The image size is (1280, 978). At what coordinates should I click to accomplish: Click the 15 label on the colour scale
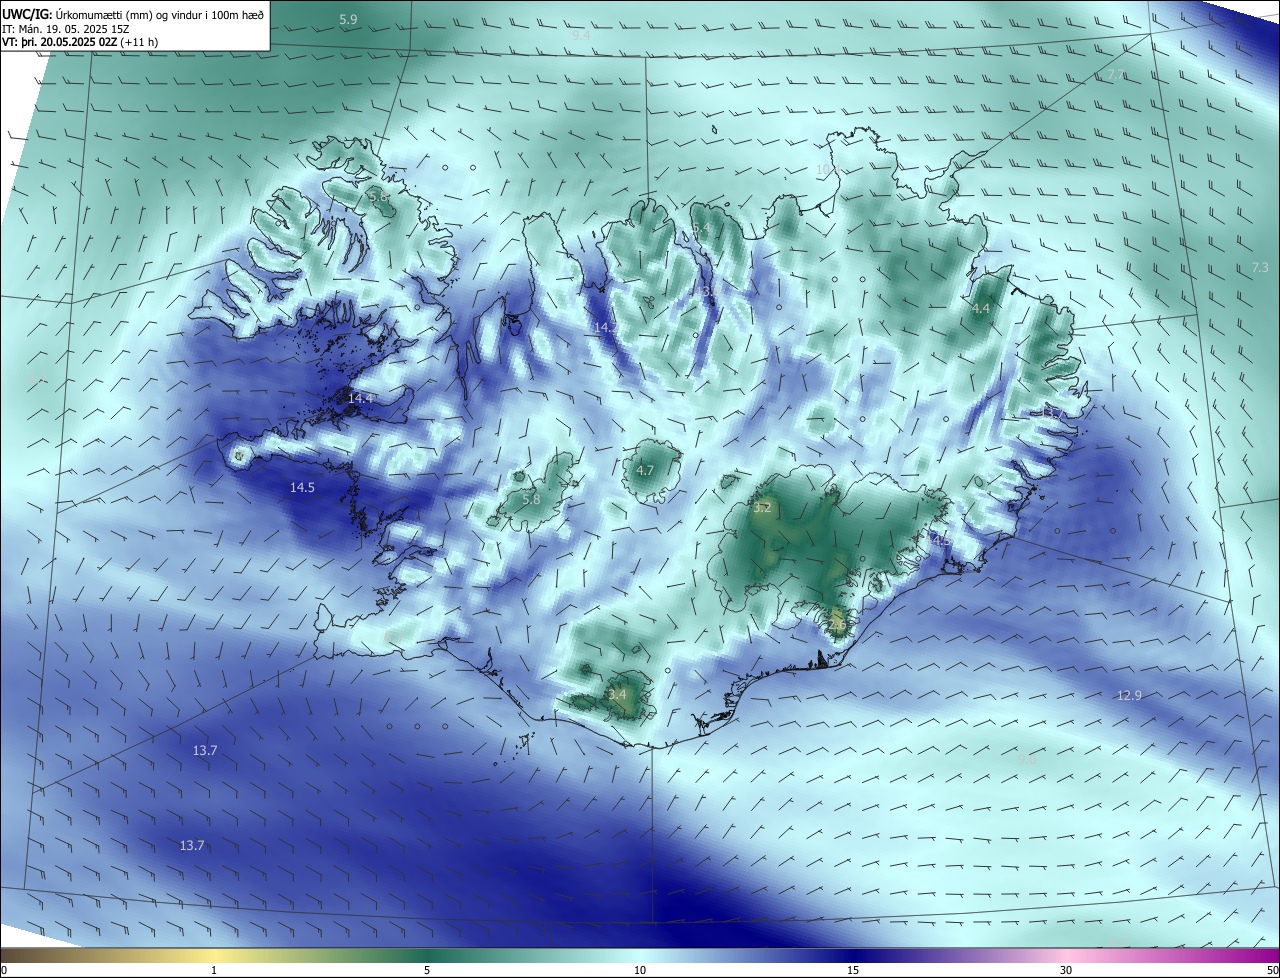(x=853, y=970)
